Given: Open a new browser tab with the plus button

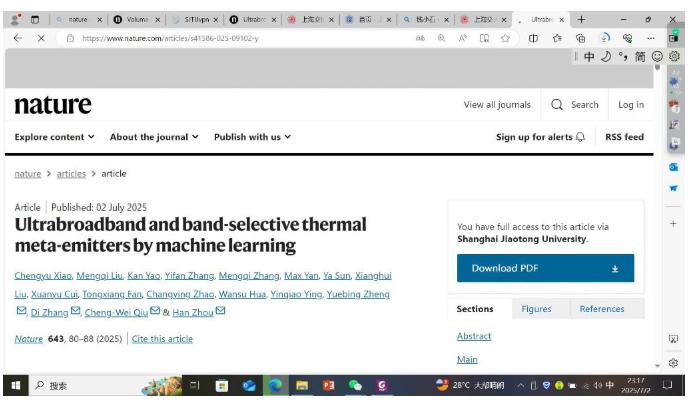Looking at the screenshot, I should (581, 20).
